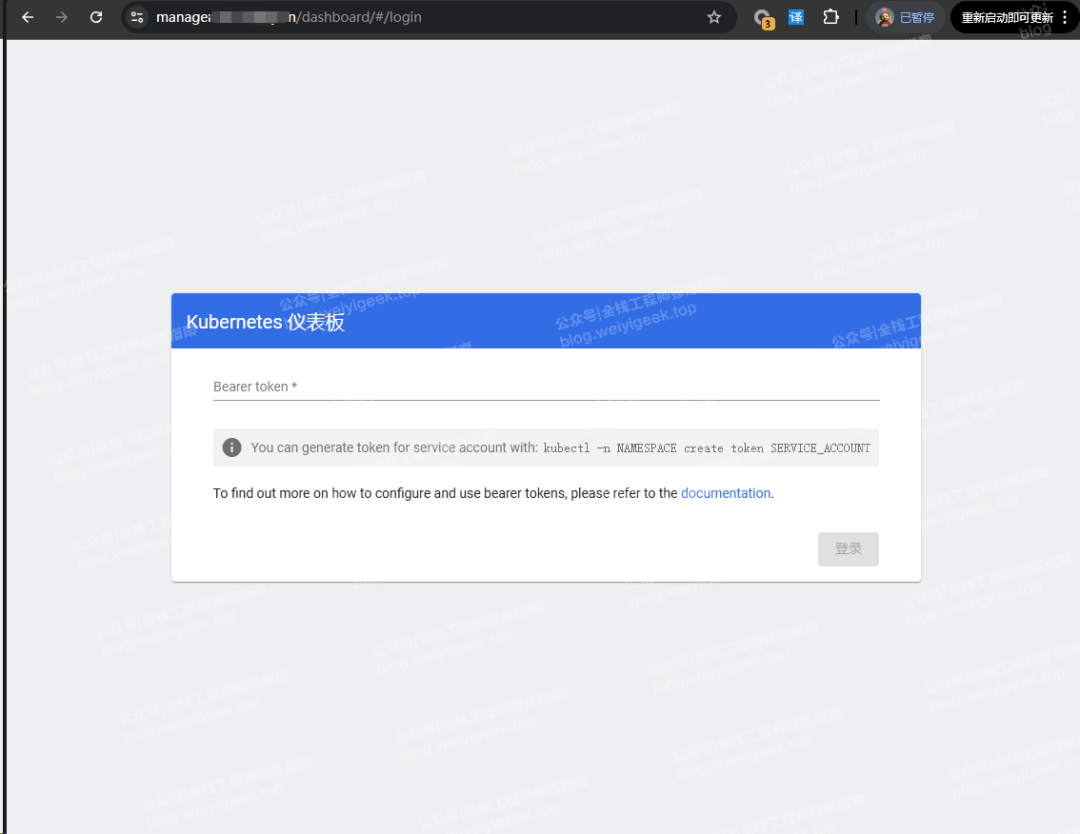Click the Kubernetes 仪表板 title text

(265, 322)
